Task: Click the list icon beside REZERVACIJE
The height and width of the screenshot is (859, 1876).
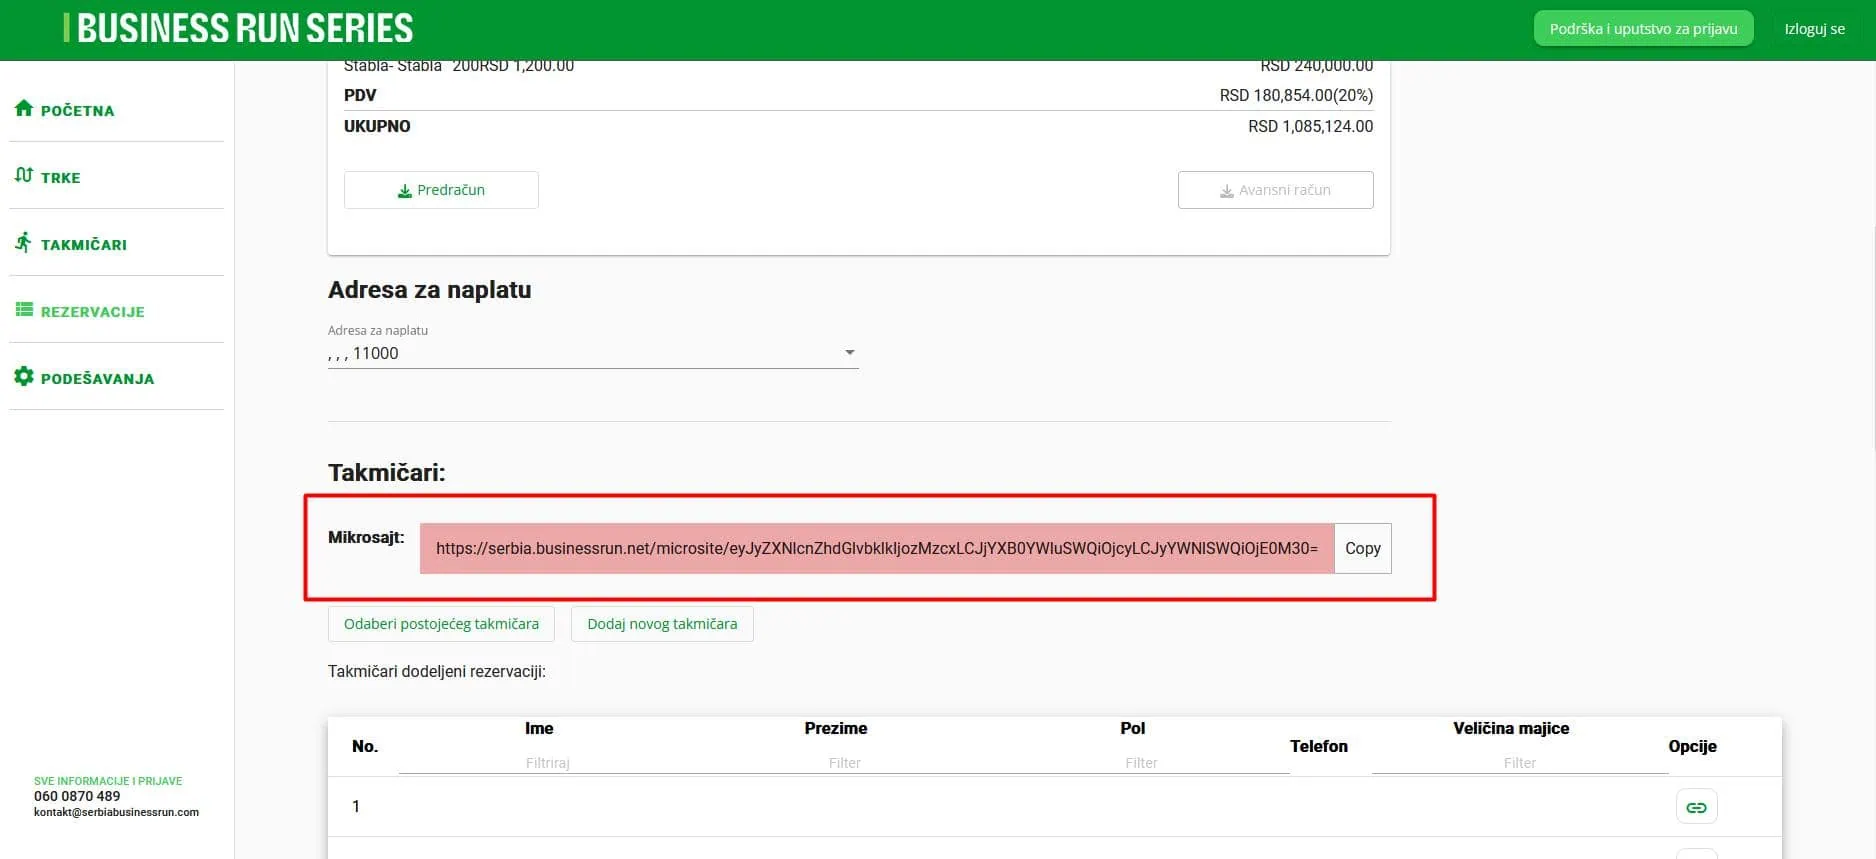Action: click(x=24, y=310)
